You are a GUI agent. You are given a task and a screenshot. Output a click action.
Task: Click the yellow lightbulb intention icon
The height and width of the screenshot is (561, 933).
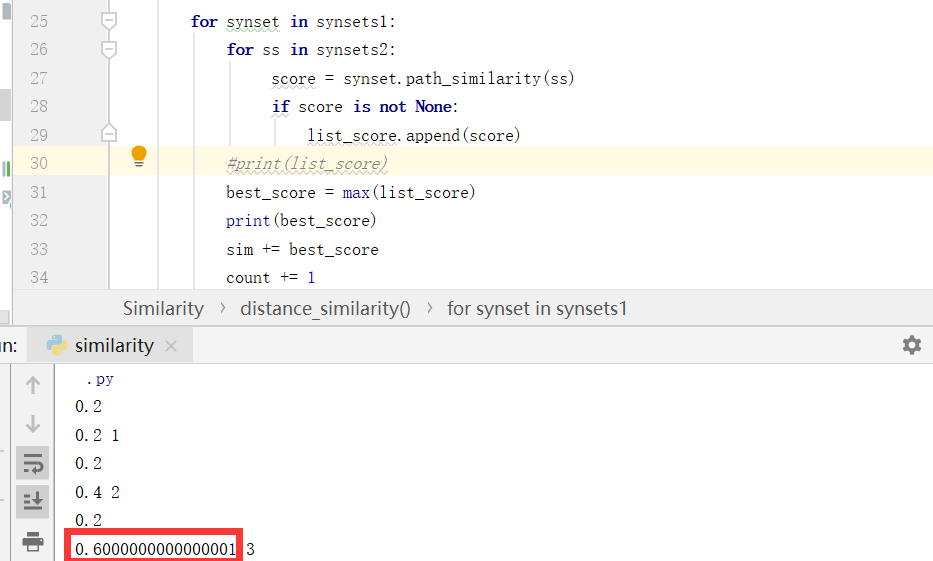point(139,156)
